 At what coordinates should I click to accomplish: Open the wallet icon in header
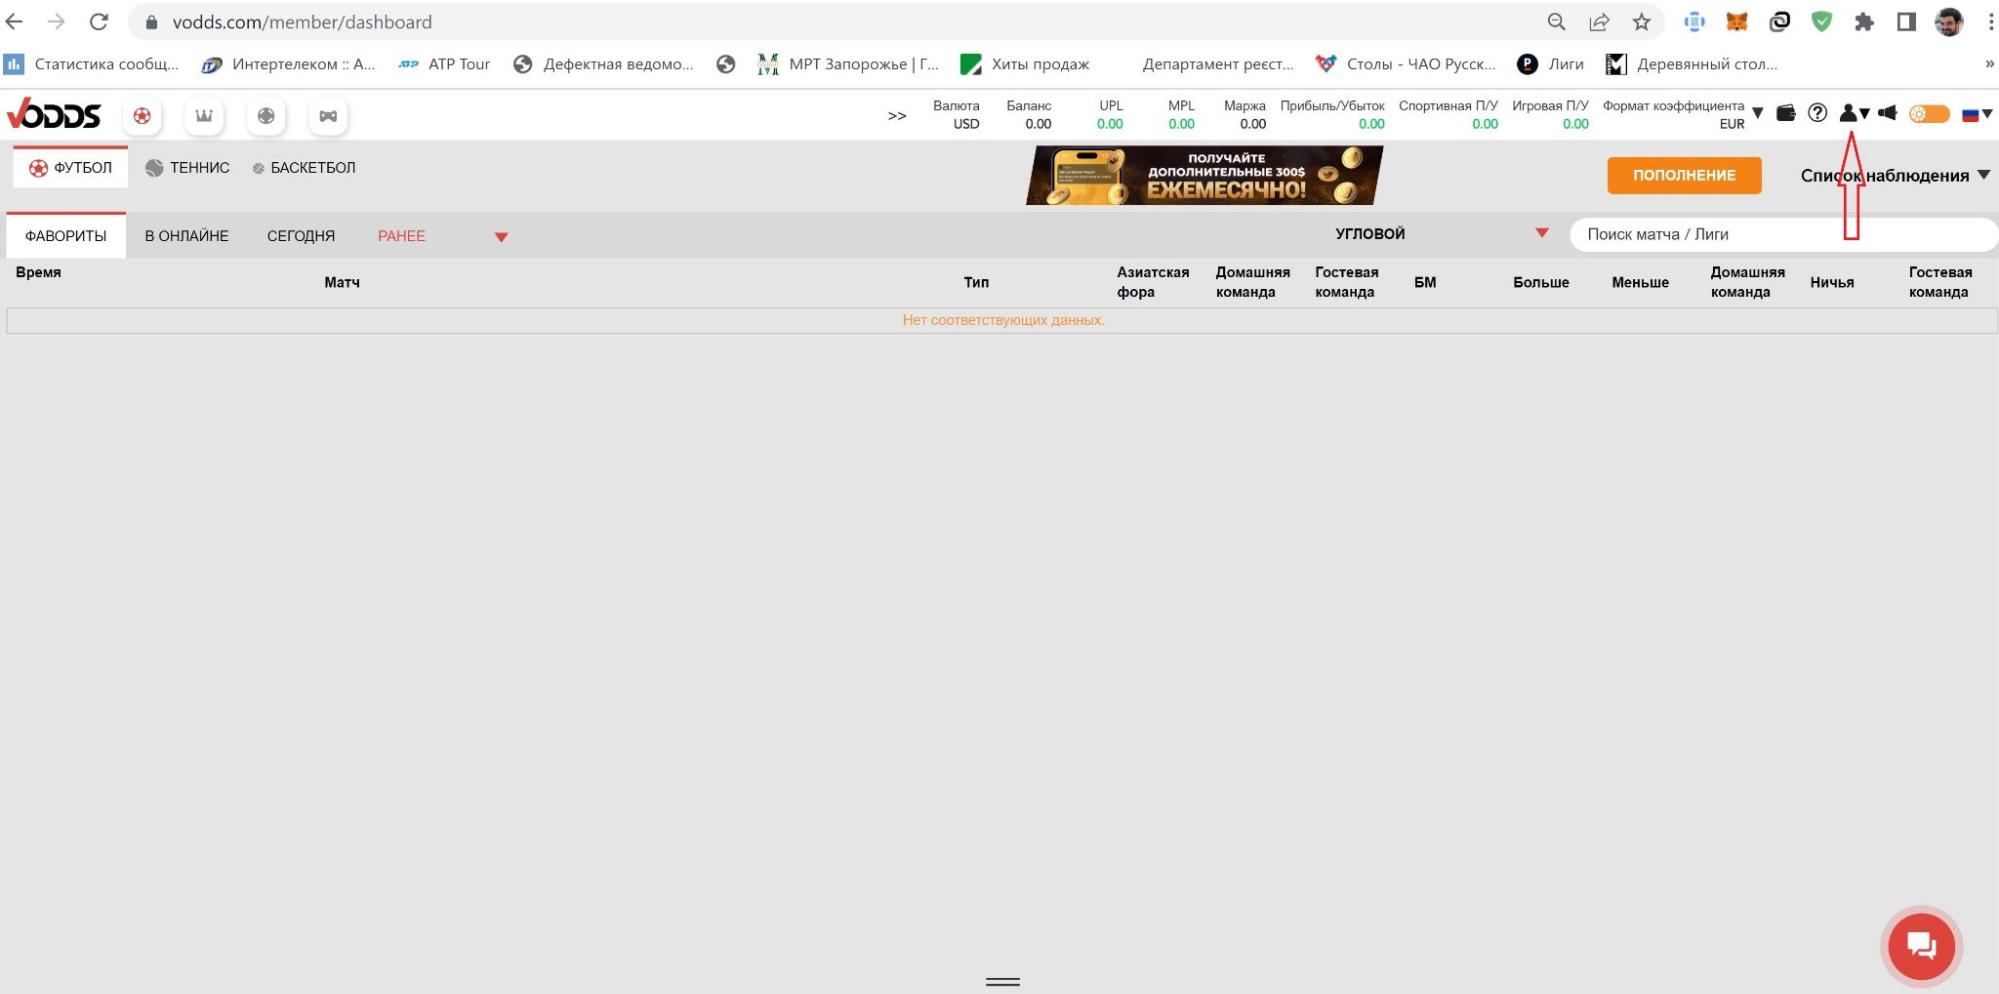1786,113
